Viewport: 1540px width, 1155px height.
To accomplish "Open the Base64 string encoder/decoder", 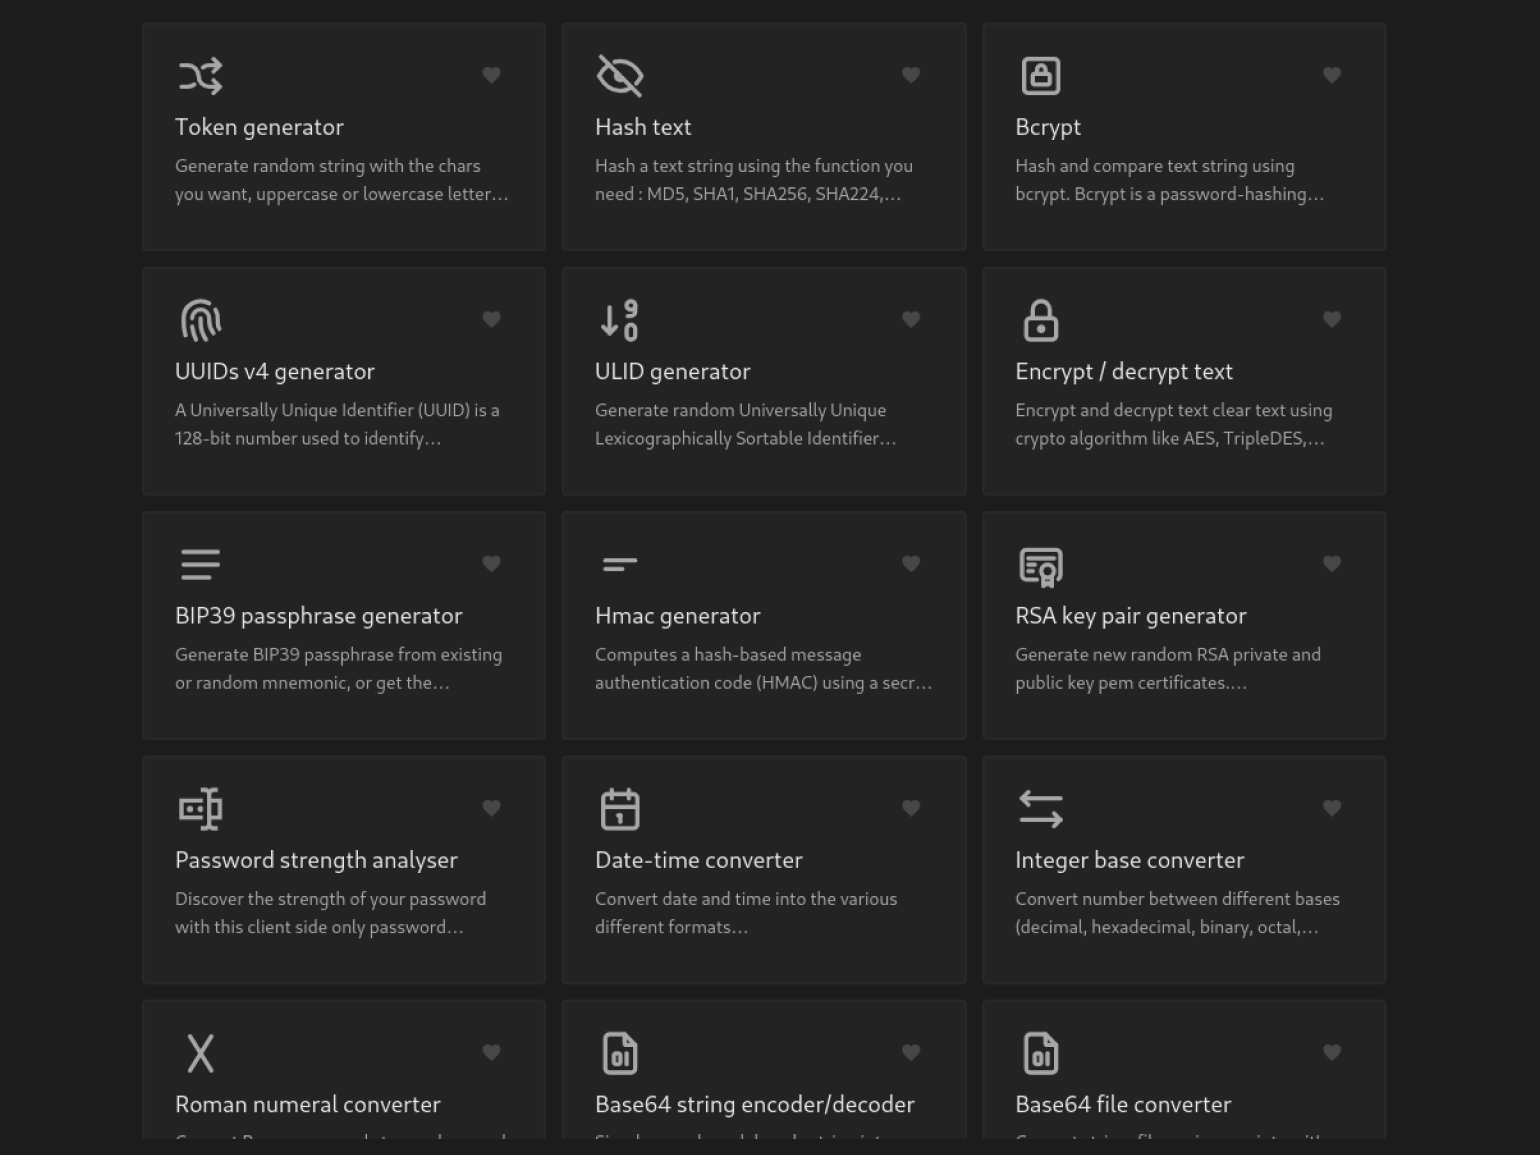I will 754,1104.
